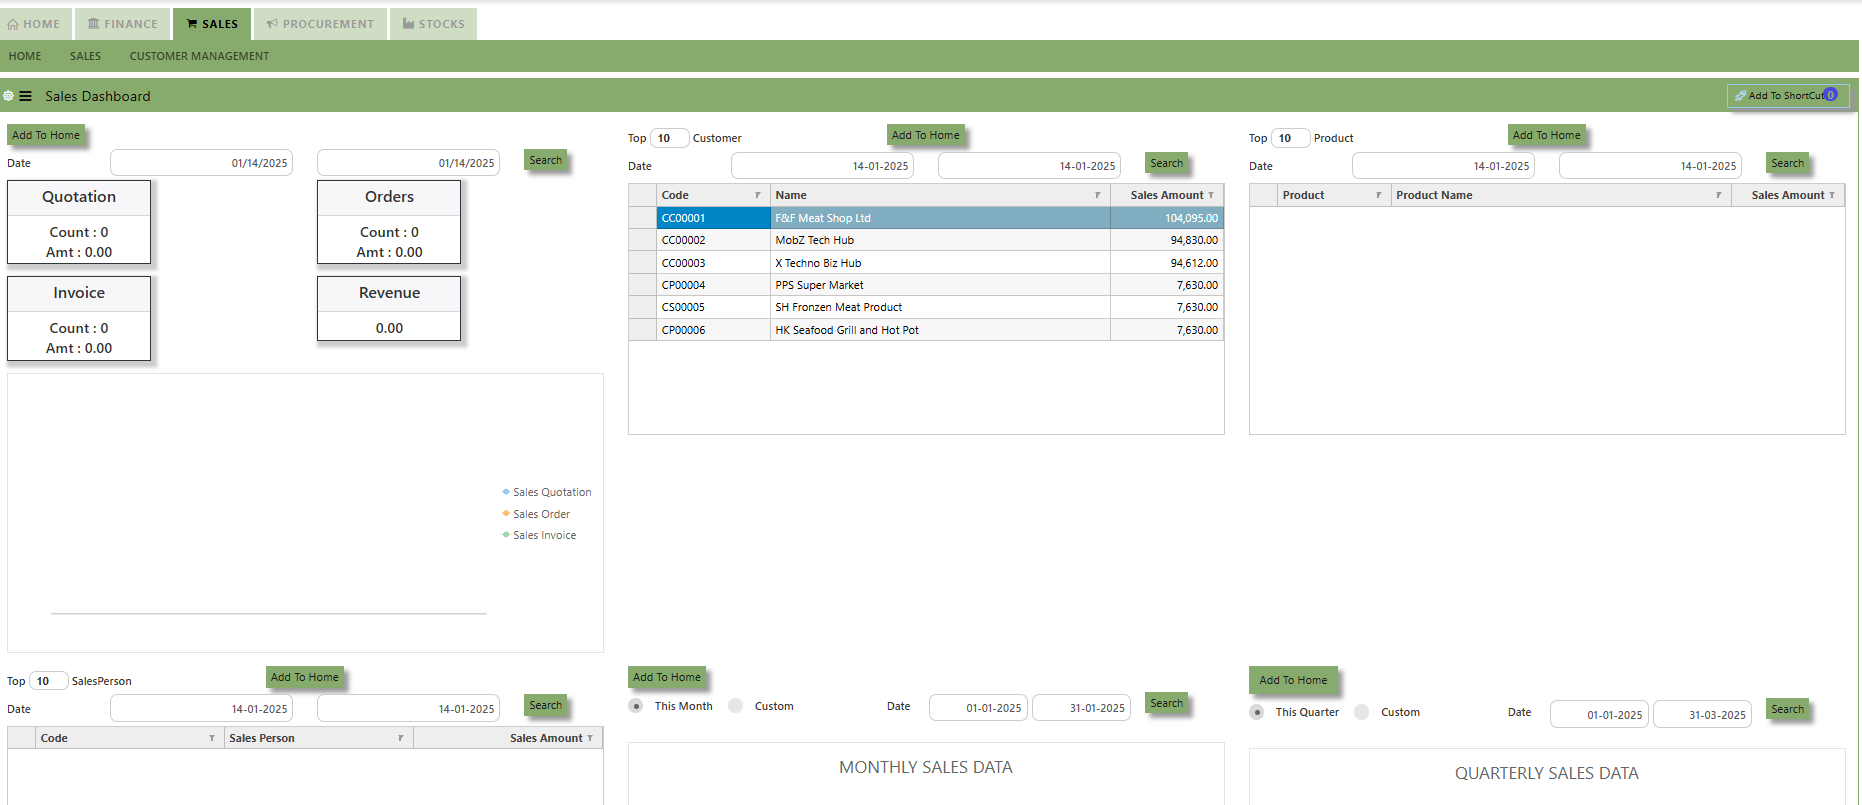The width and height of the screenshot is (1862, 805).
Task: Click the Top count field for SalesPerson
Action: 48,681
